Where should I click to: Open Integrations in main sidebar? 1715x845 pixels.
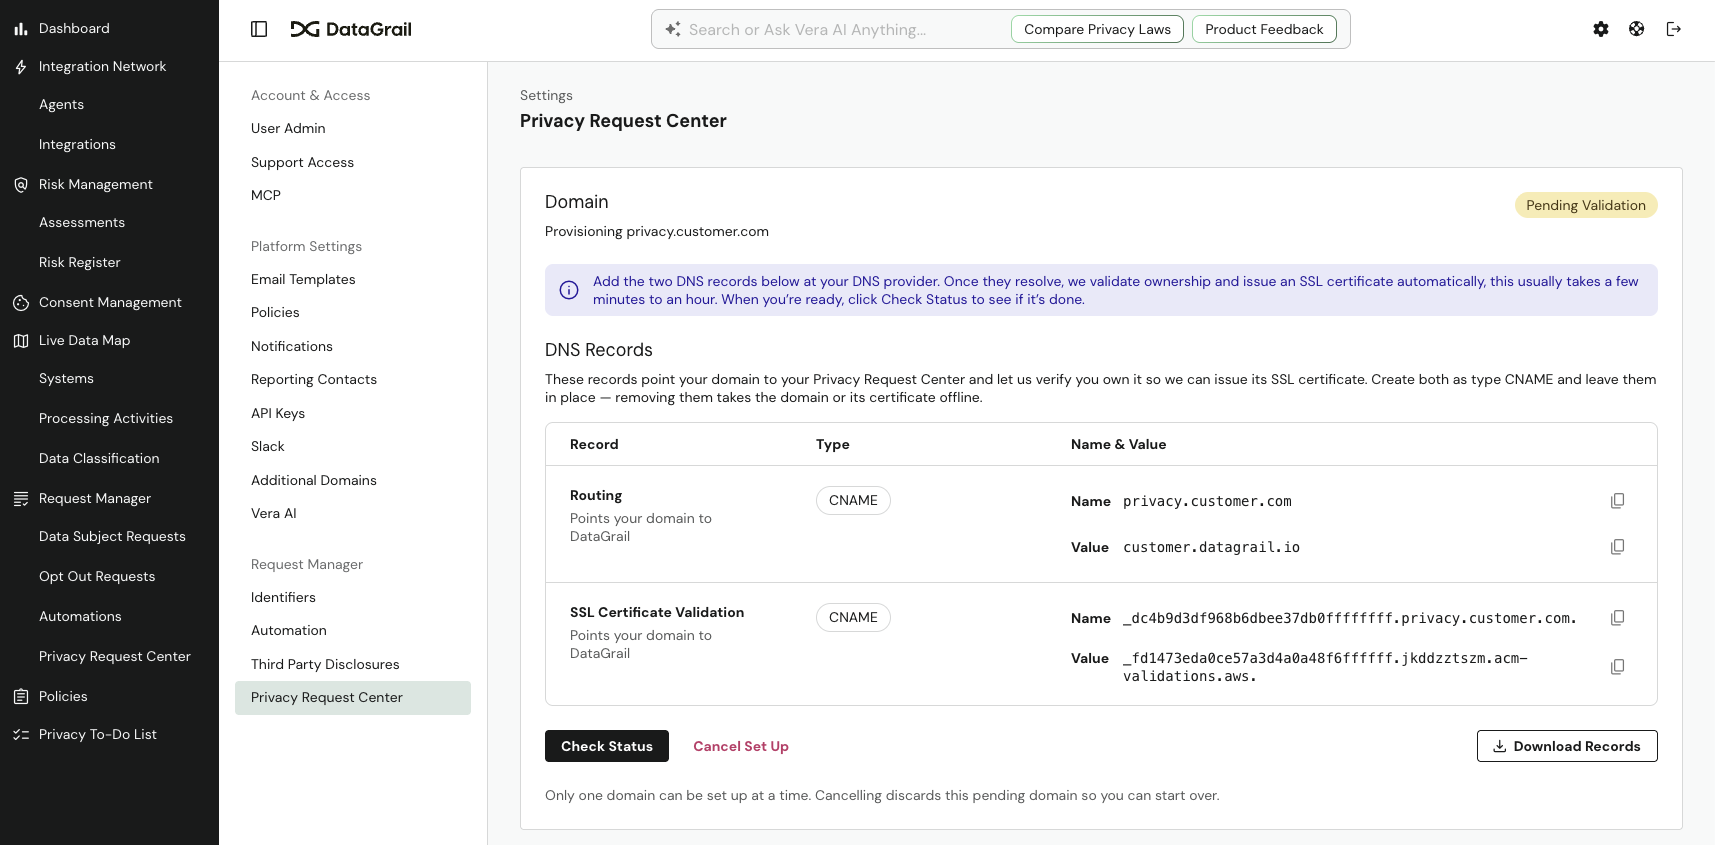[77, 145]
